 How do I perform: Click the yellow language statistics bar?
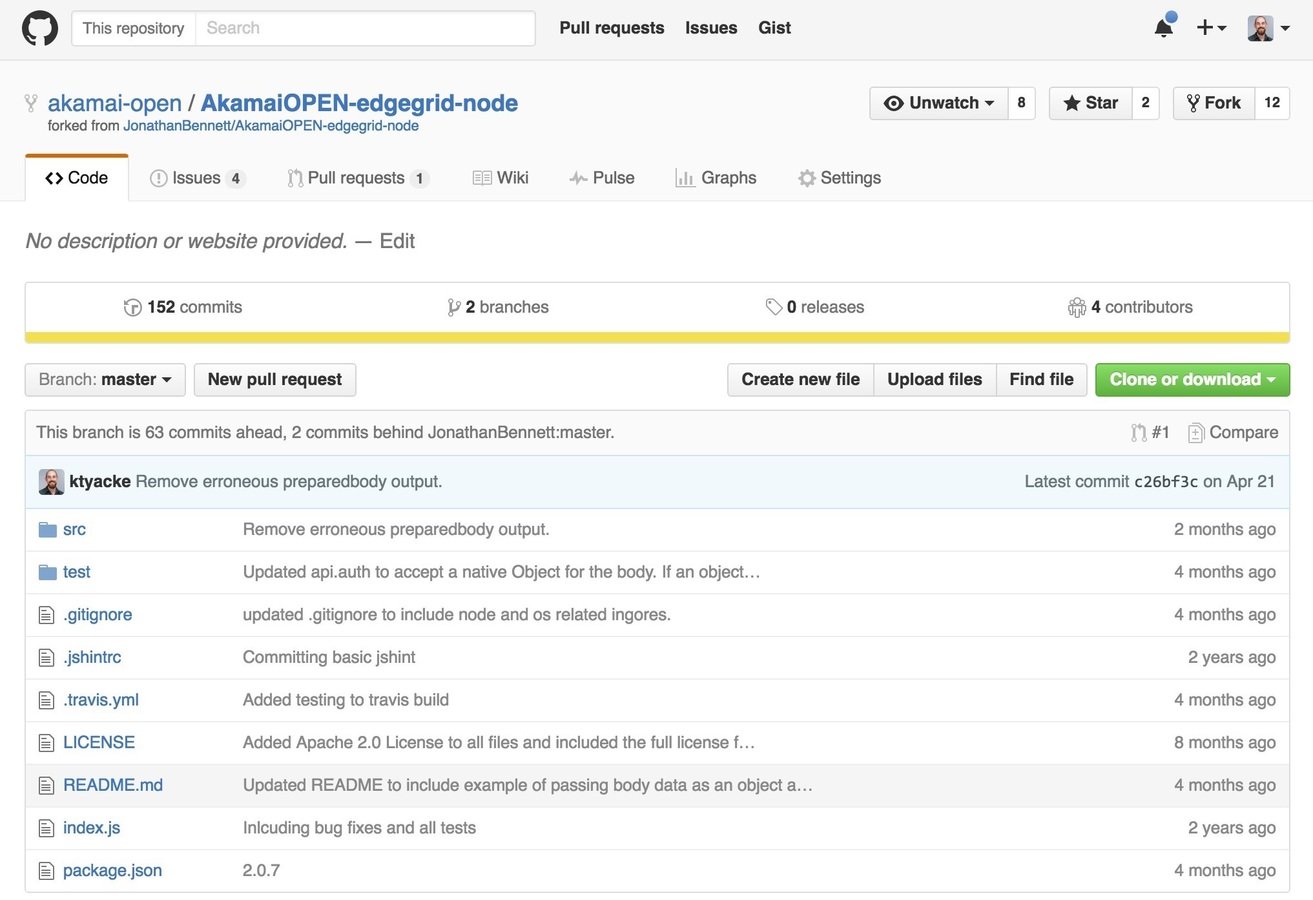(657, 338)
